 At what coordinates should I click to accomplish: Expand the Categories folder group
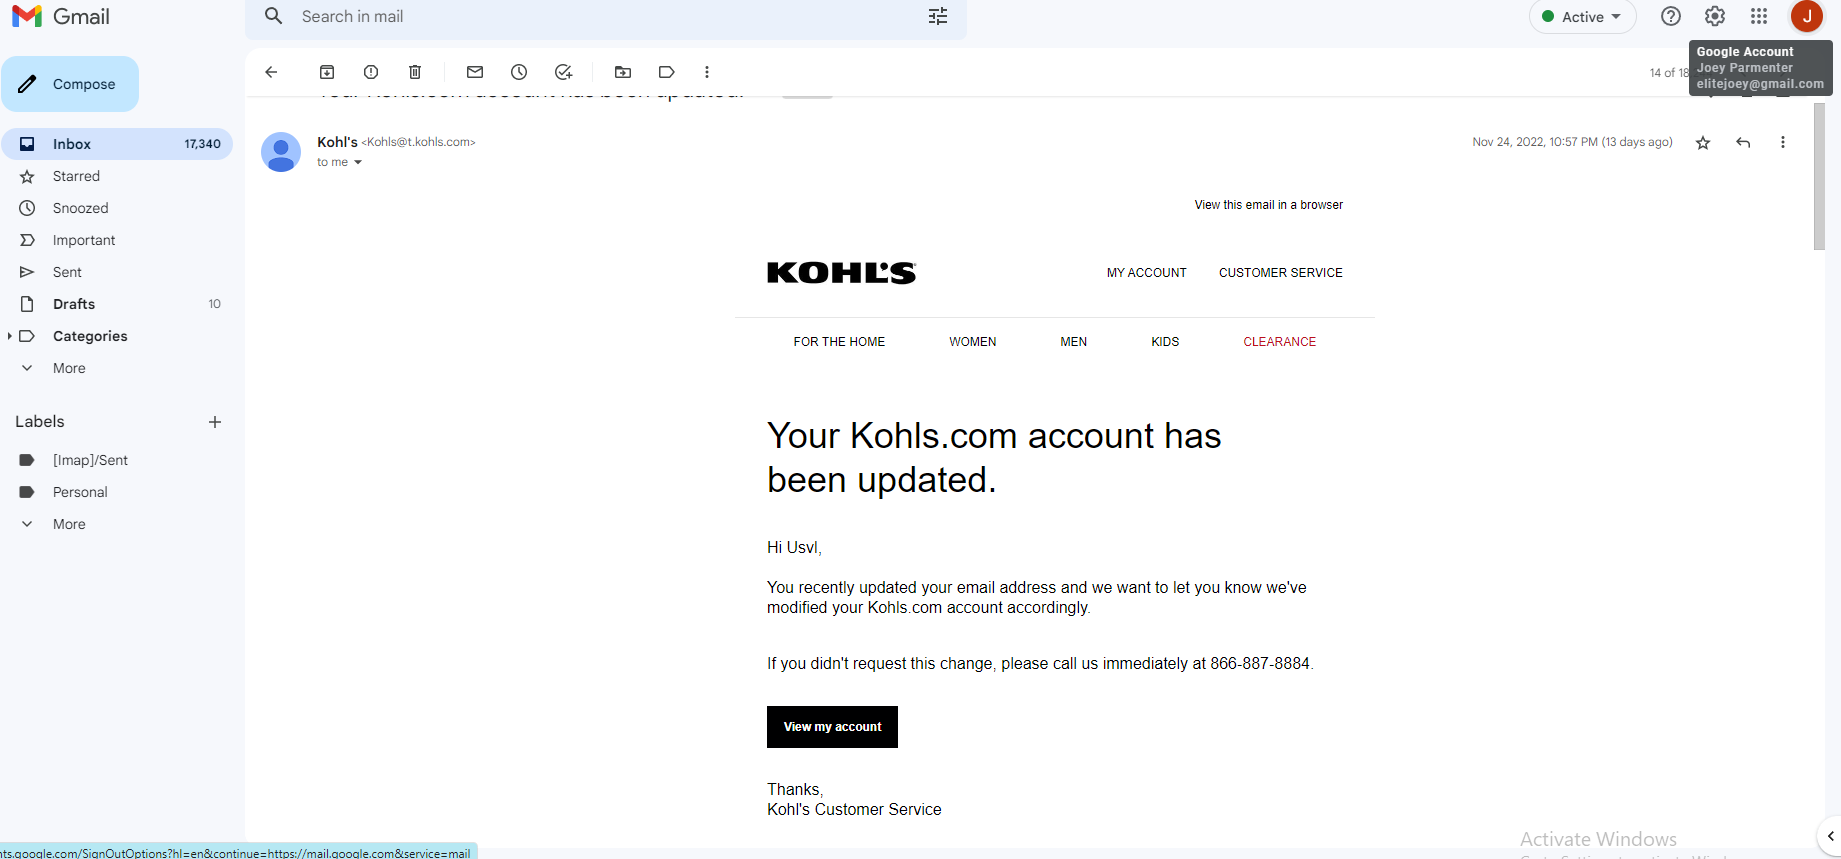10,336
